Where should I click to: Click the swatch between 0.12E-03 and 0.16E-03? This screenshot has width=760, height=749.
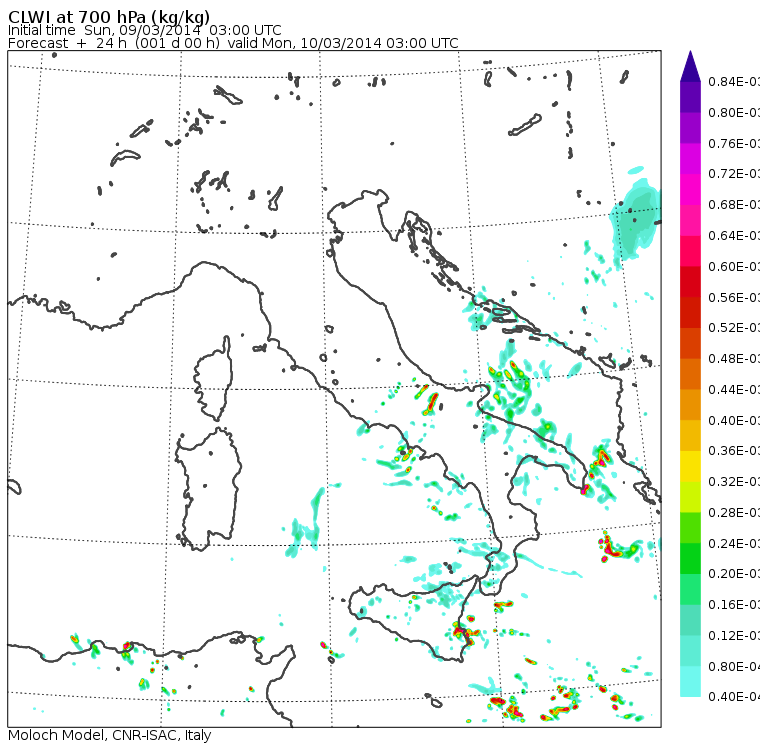pyautogui.click(x=690, y=620)
